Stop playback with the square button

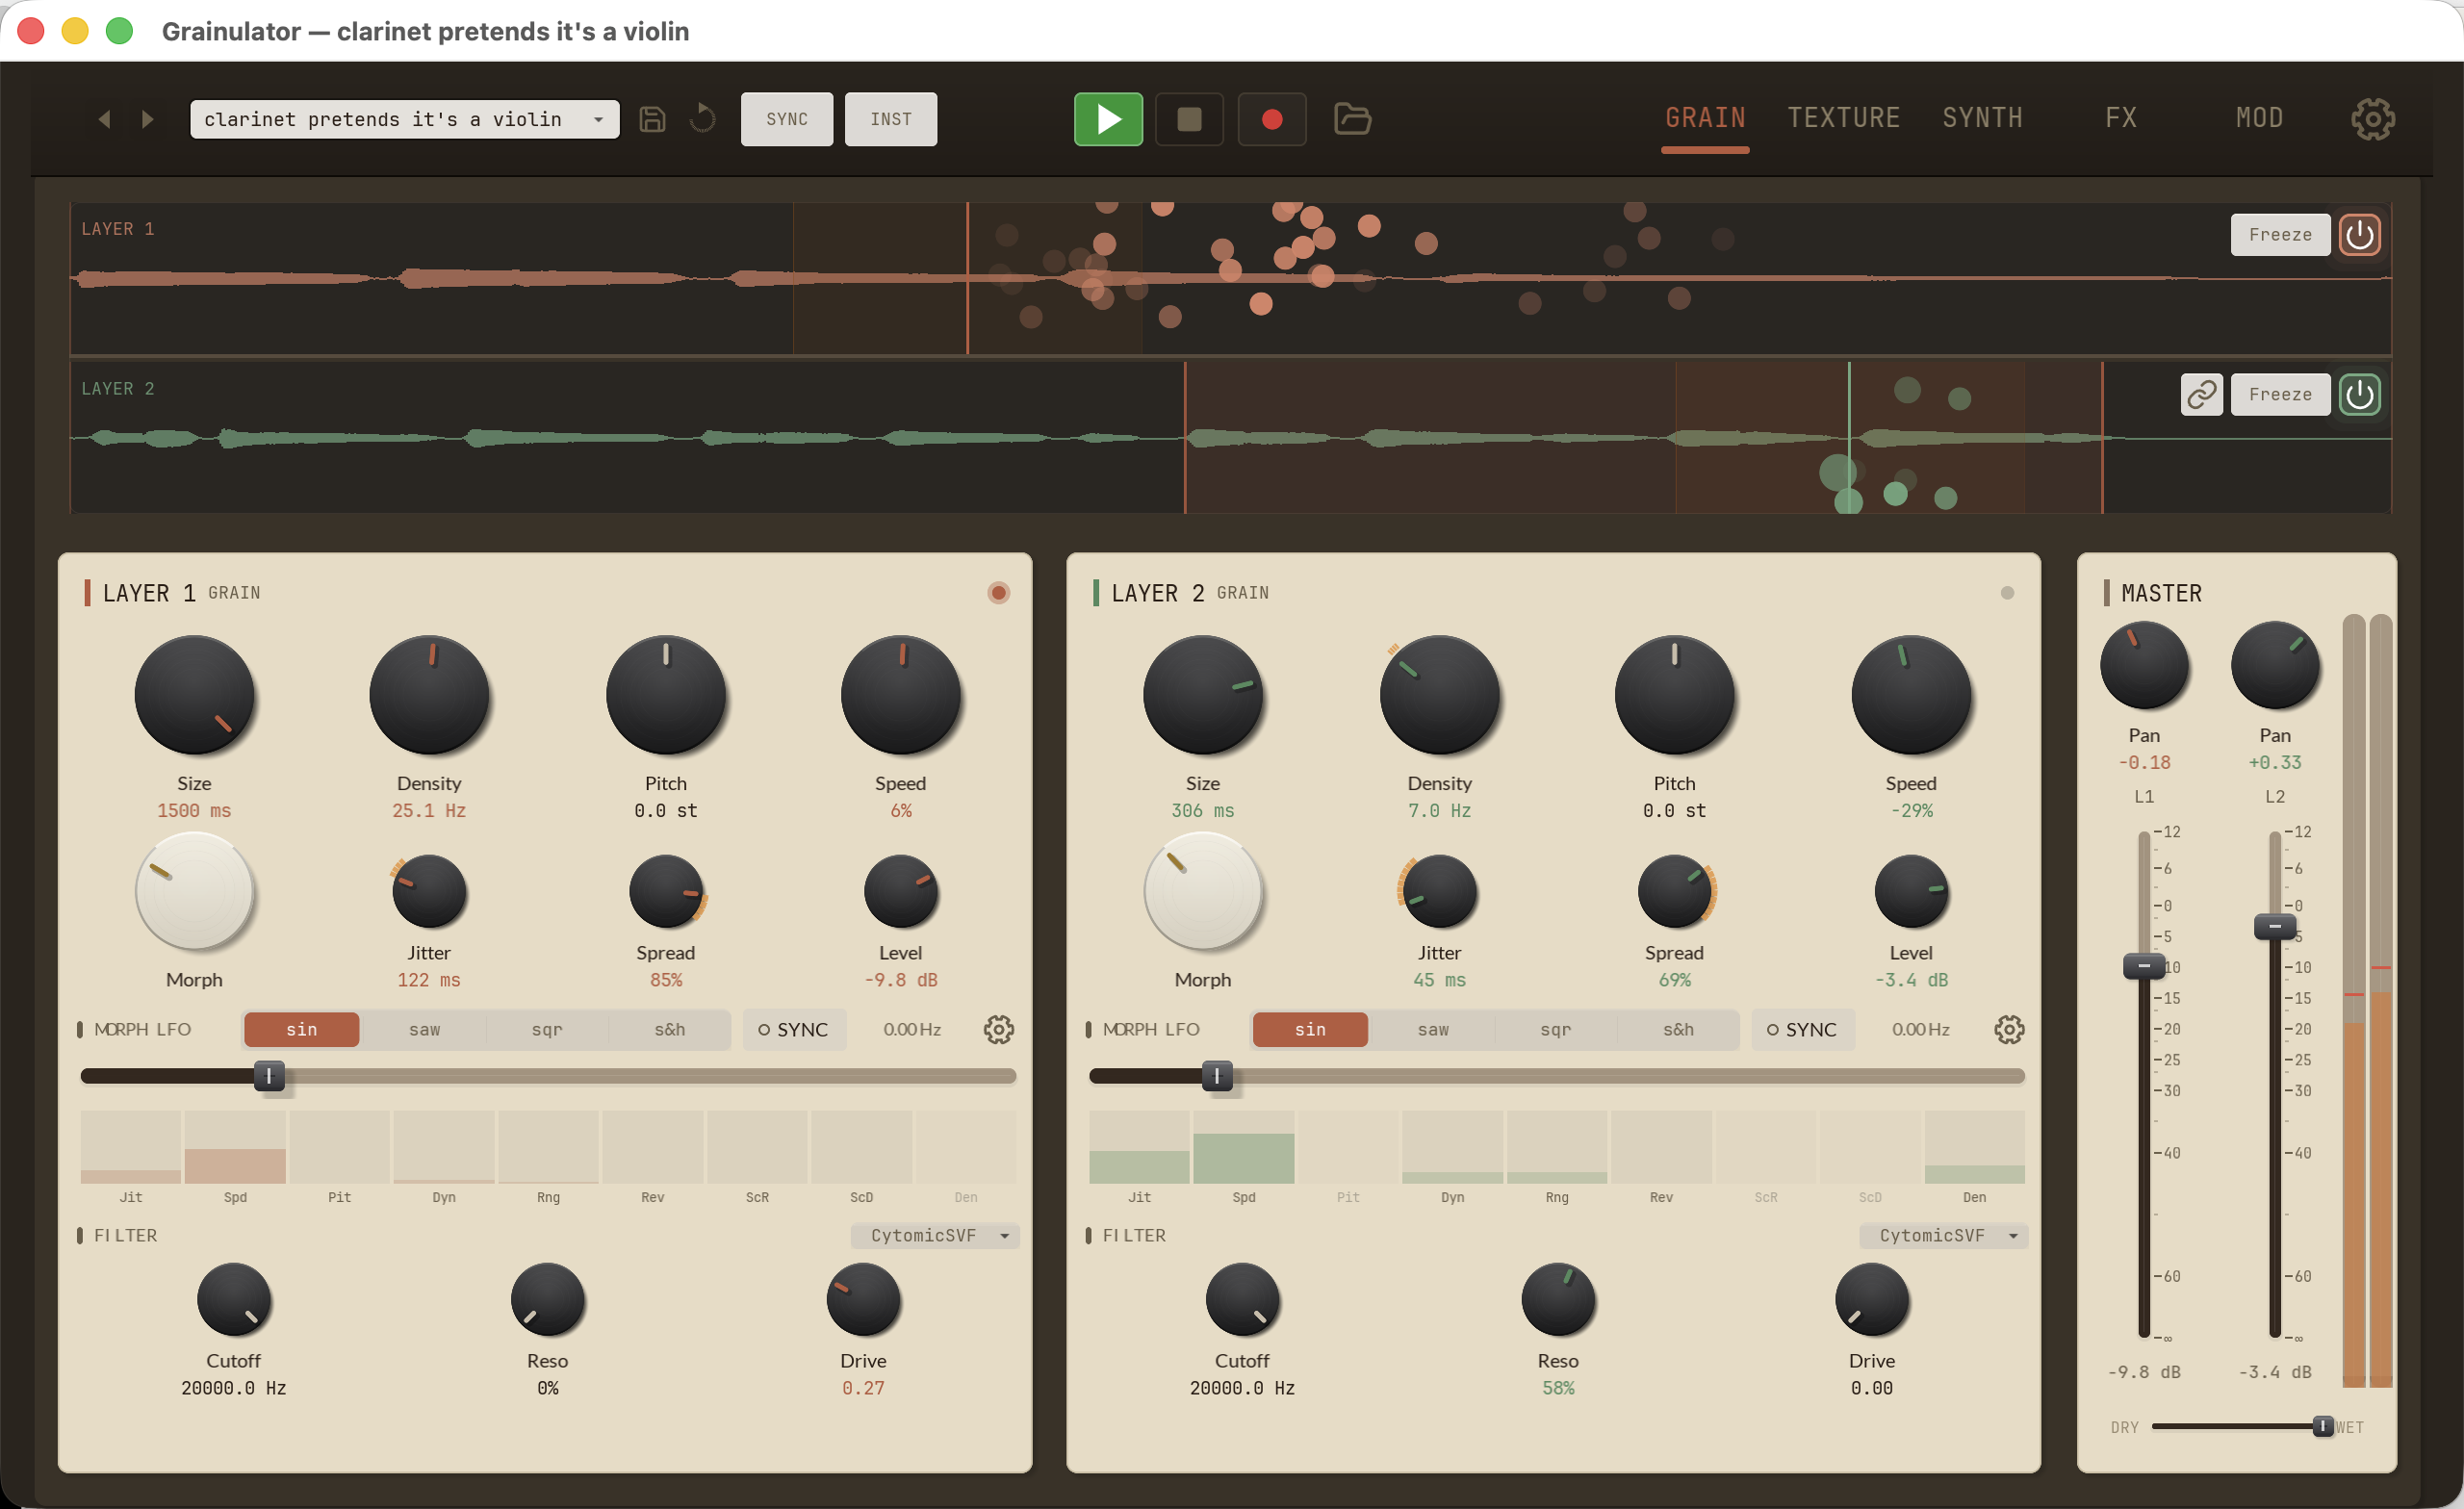(1189, 119)
